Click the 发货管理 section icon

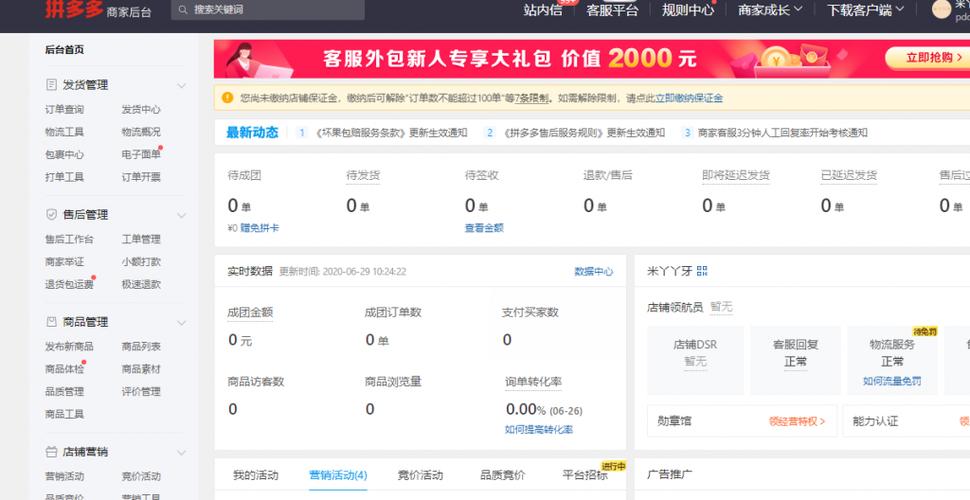tap(52, 85)
